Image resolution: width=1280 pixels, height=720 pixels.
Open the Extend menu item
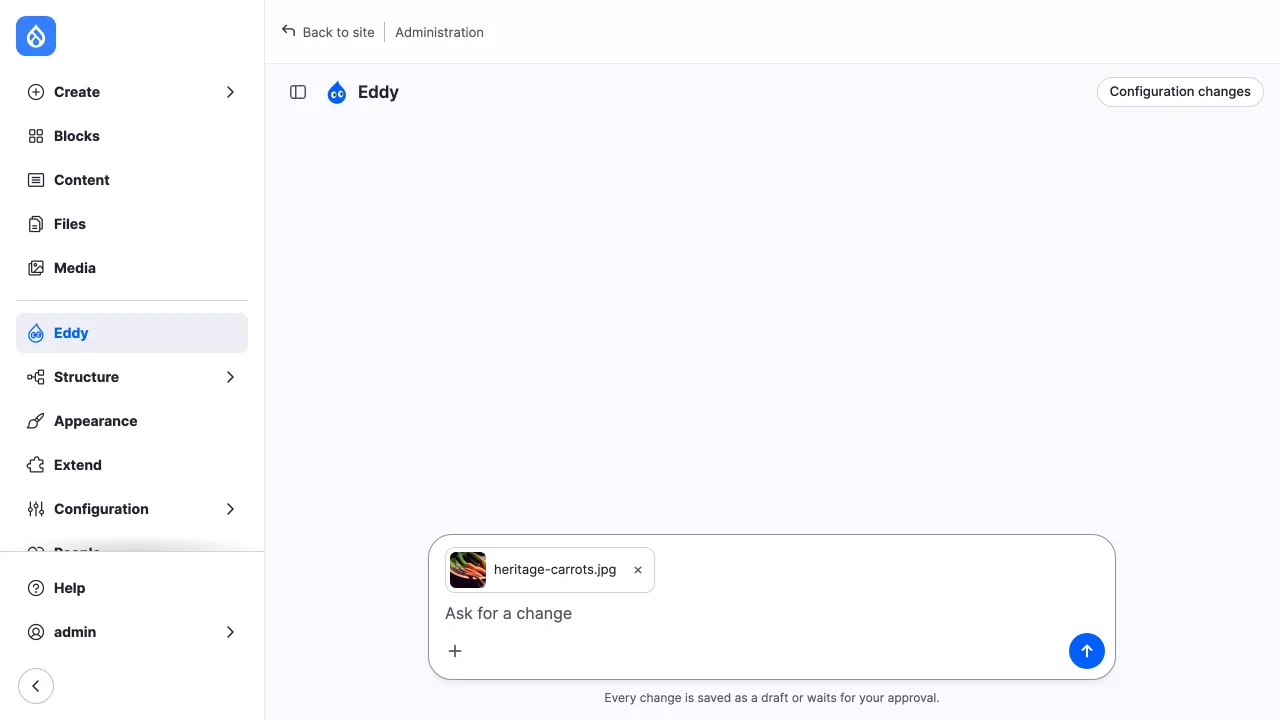pos(132,465)
